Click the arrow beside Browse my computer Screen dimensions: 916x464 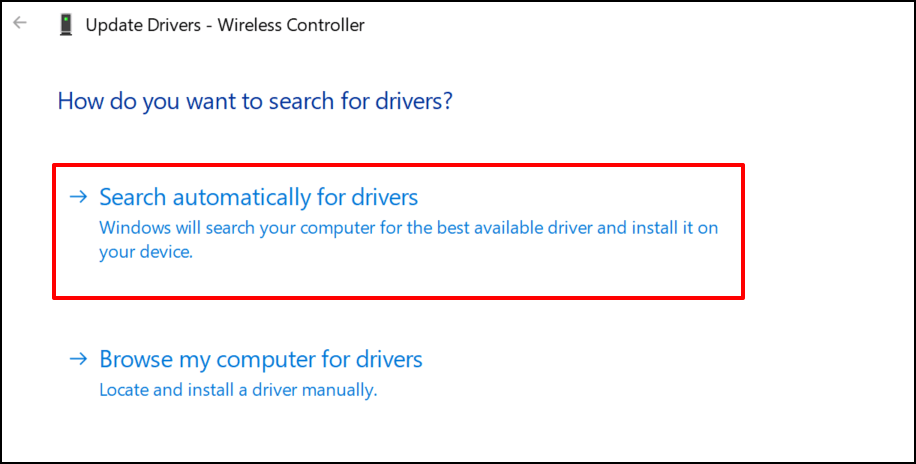click(x=78, y=359)
